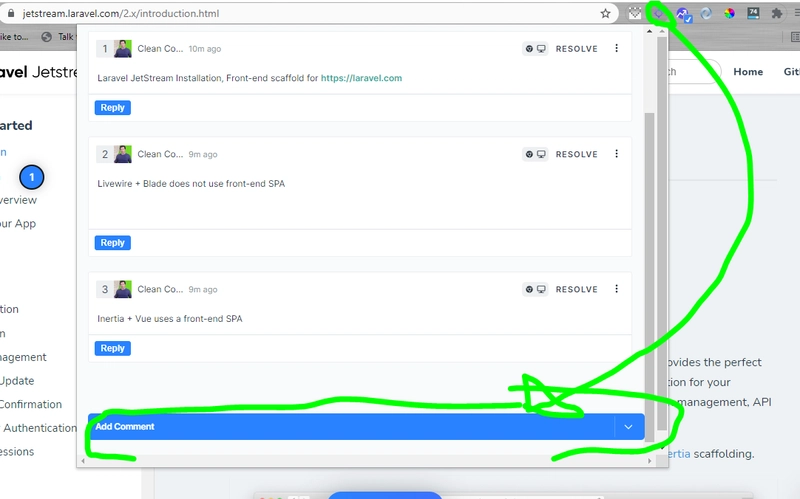Viewport: 800px width, 499px height.
Task: Expand the Add Comment dropdown chevron
Action: 629,427
